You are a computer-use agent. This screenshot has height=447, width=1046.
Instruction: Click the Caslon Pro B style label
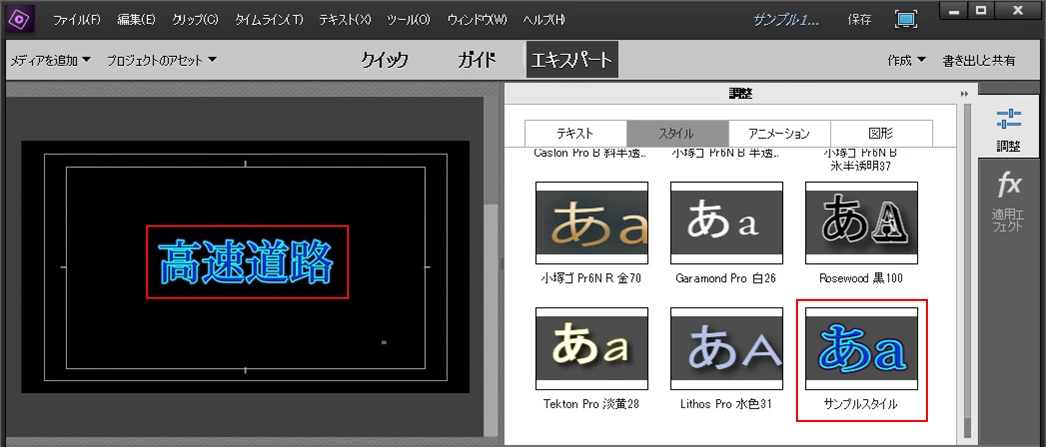pos(591,153)
